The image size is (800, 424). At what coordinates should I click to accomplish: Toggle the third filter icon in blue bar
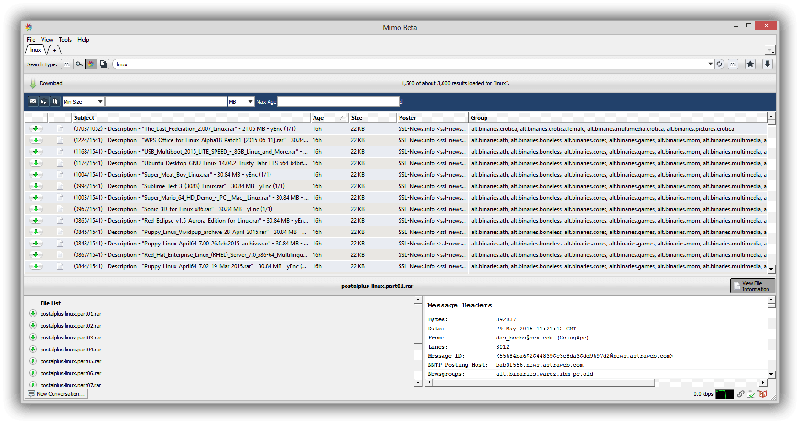tap(55, 102)
